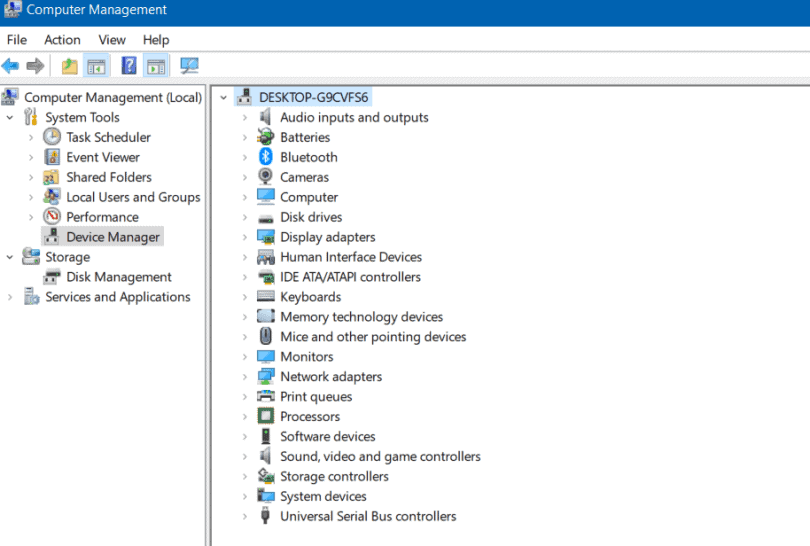
Task: Expand Audio inputs and outputs chevron
Action: (245, 118)
